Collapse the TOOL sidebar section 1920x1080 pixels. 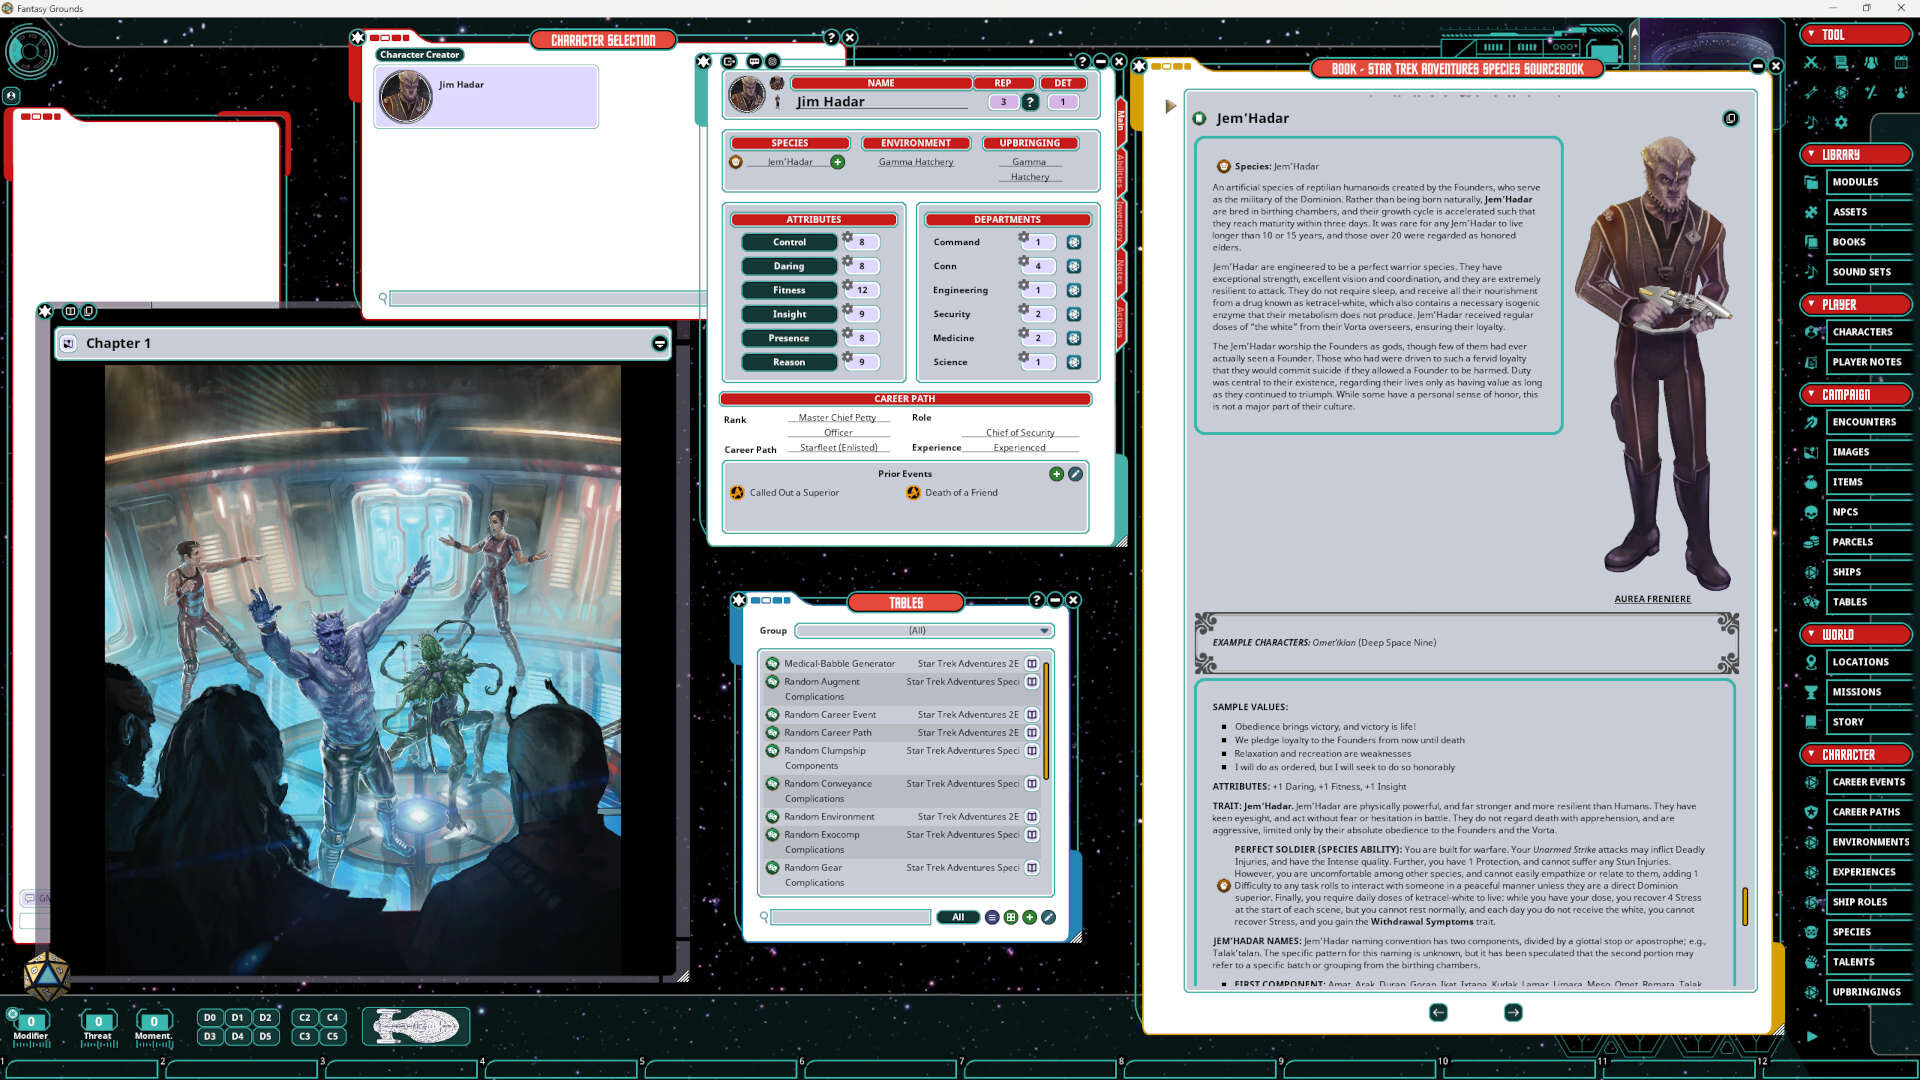pos(1855,34)
